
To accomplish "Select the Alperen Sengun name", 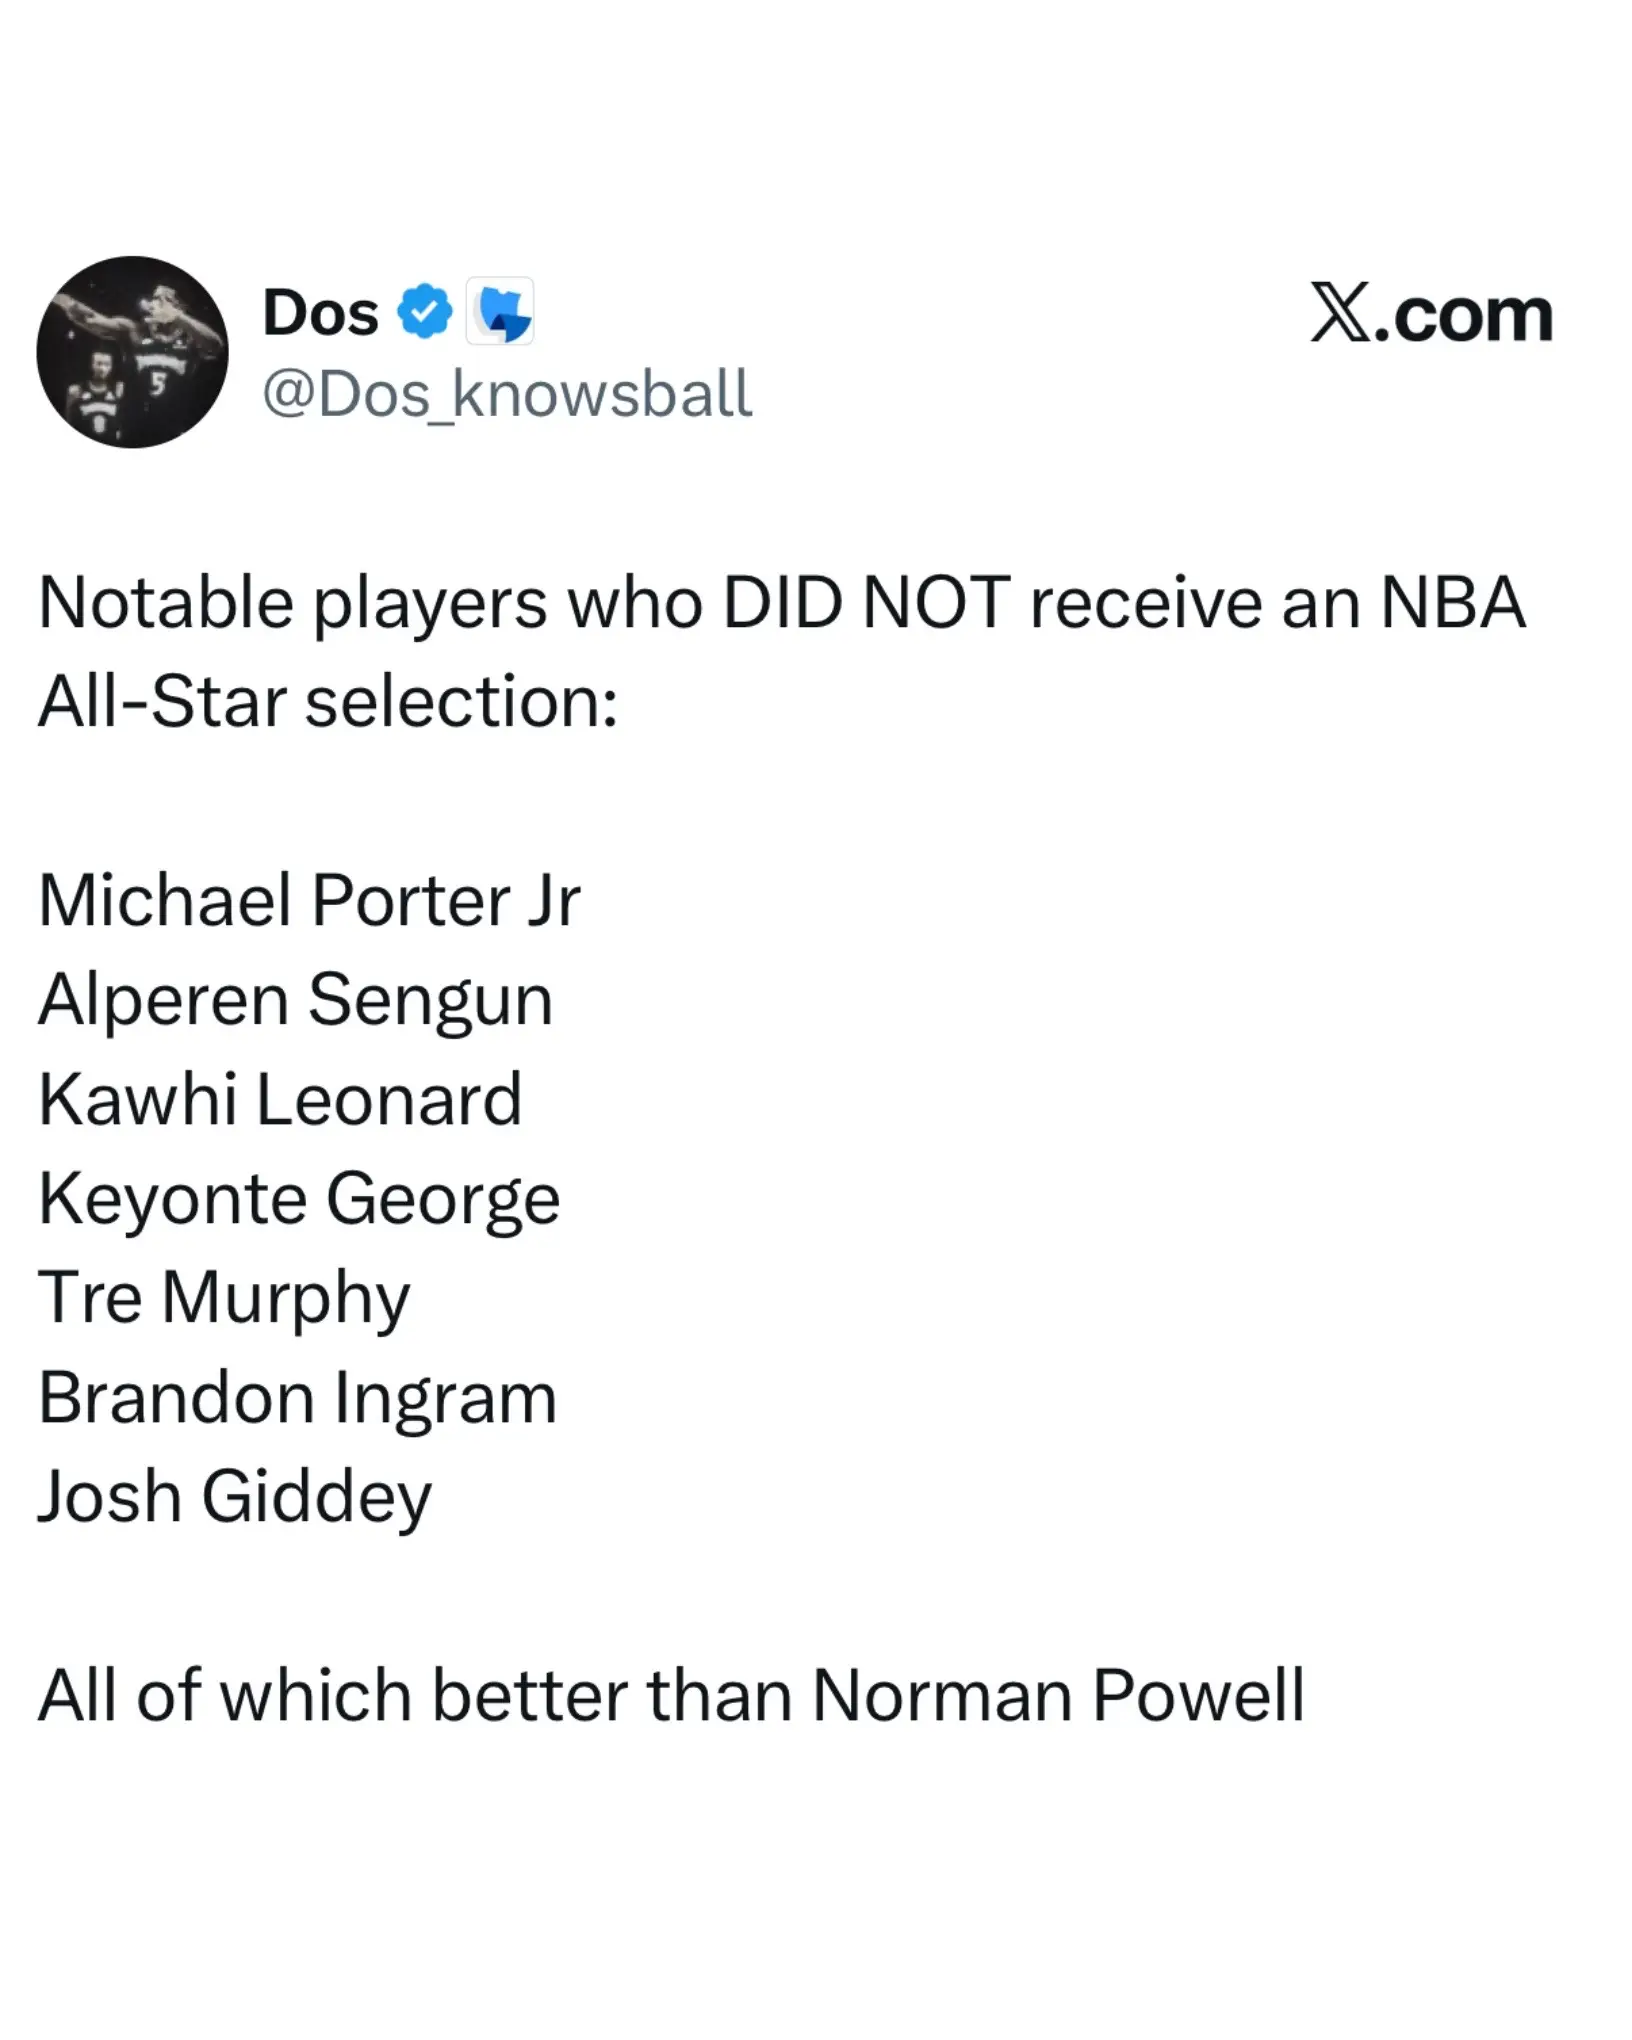I will coord(295,999).
